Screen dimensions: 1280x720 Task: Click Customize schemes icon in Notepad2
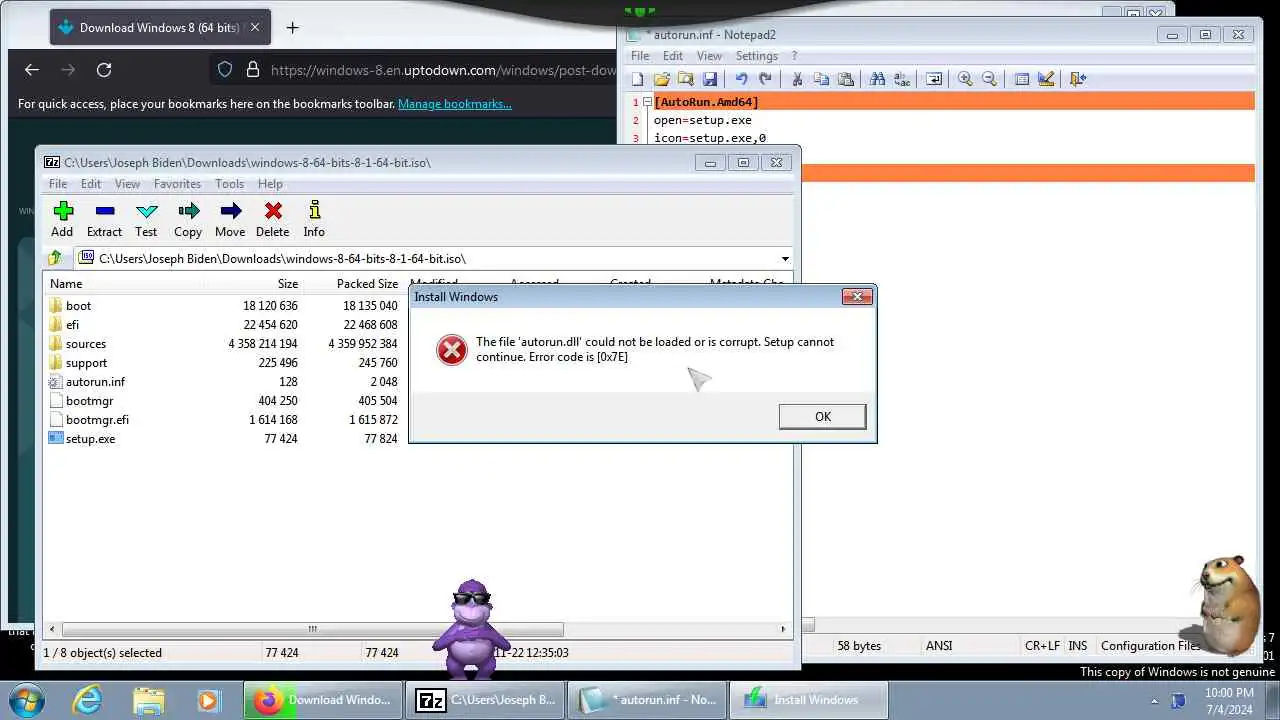pyautogui.click(x=1045, y=79)
